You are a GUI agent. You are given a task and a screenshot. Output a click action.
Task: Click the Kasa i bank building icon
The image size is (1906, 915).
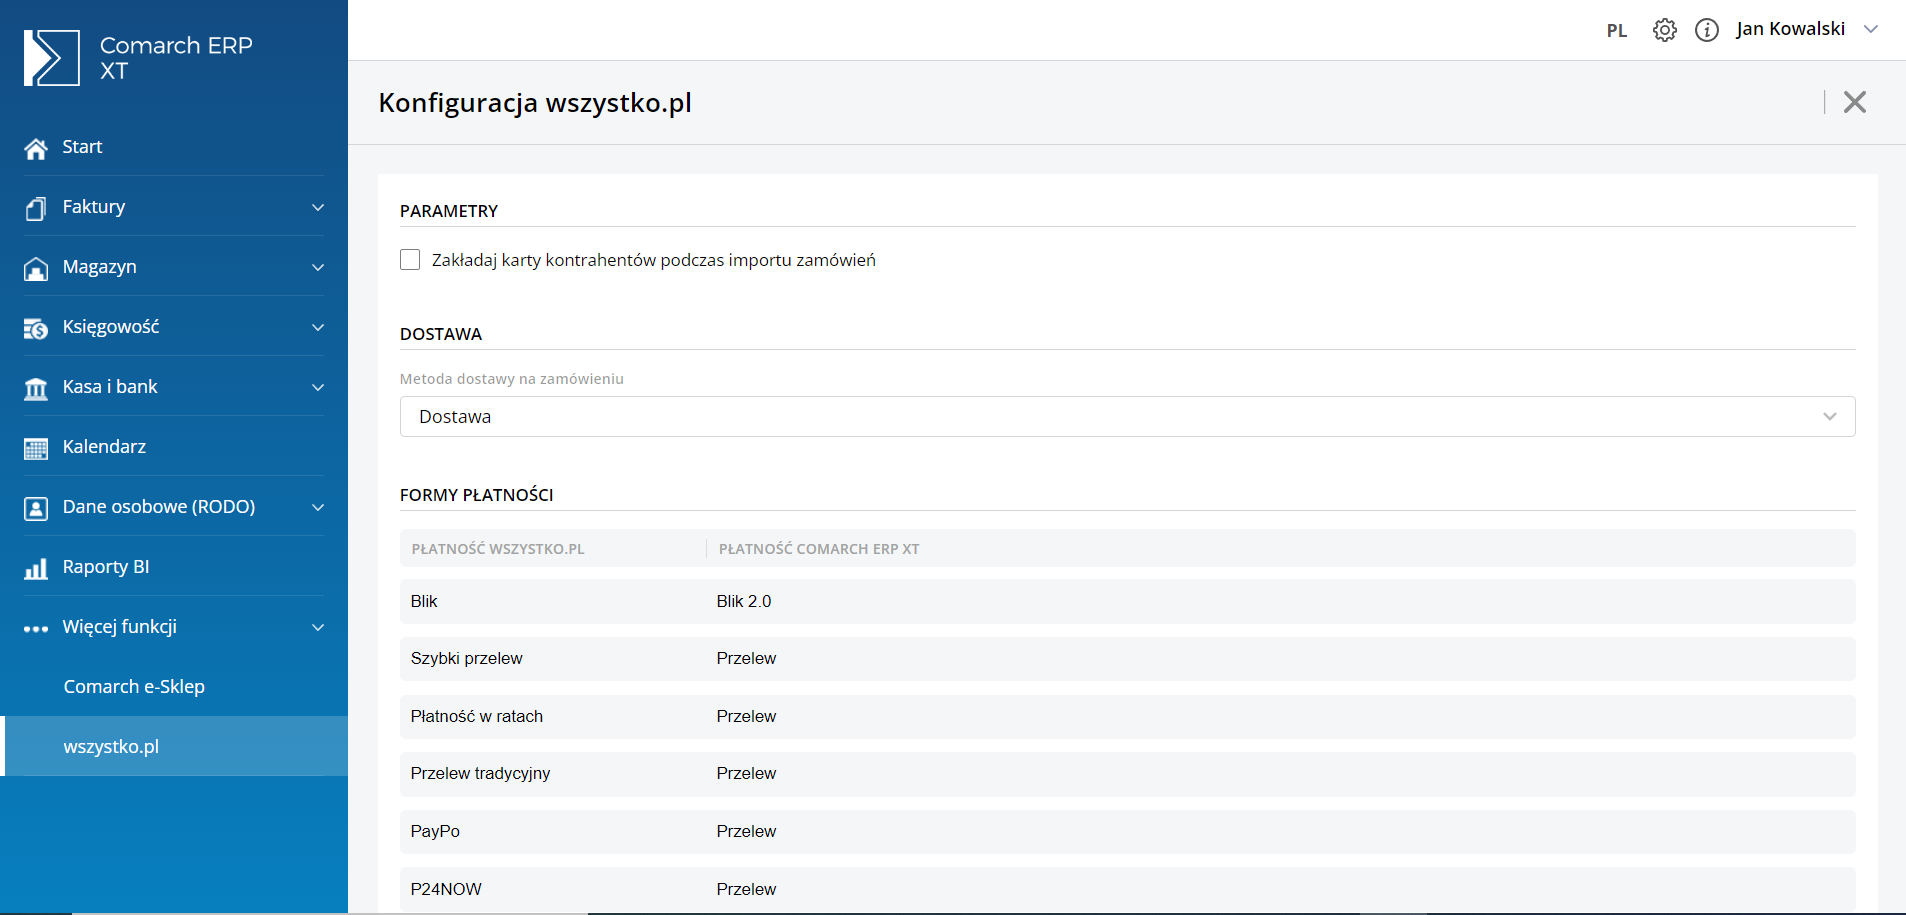(x=36, y=388)
